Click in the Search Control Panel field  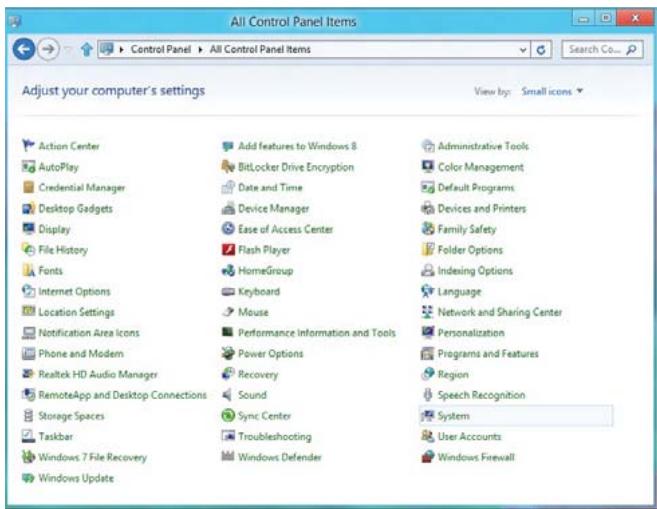[602, 49]
